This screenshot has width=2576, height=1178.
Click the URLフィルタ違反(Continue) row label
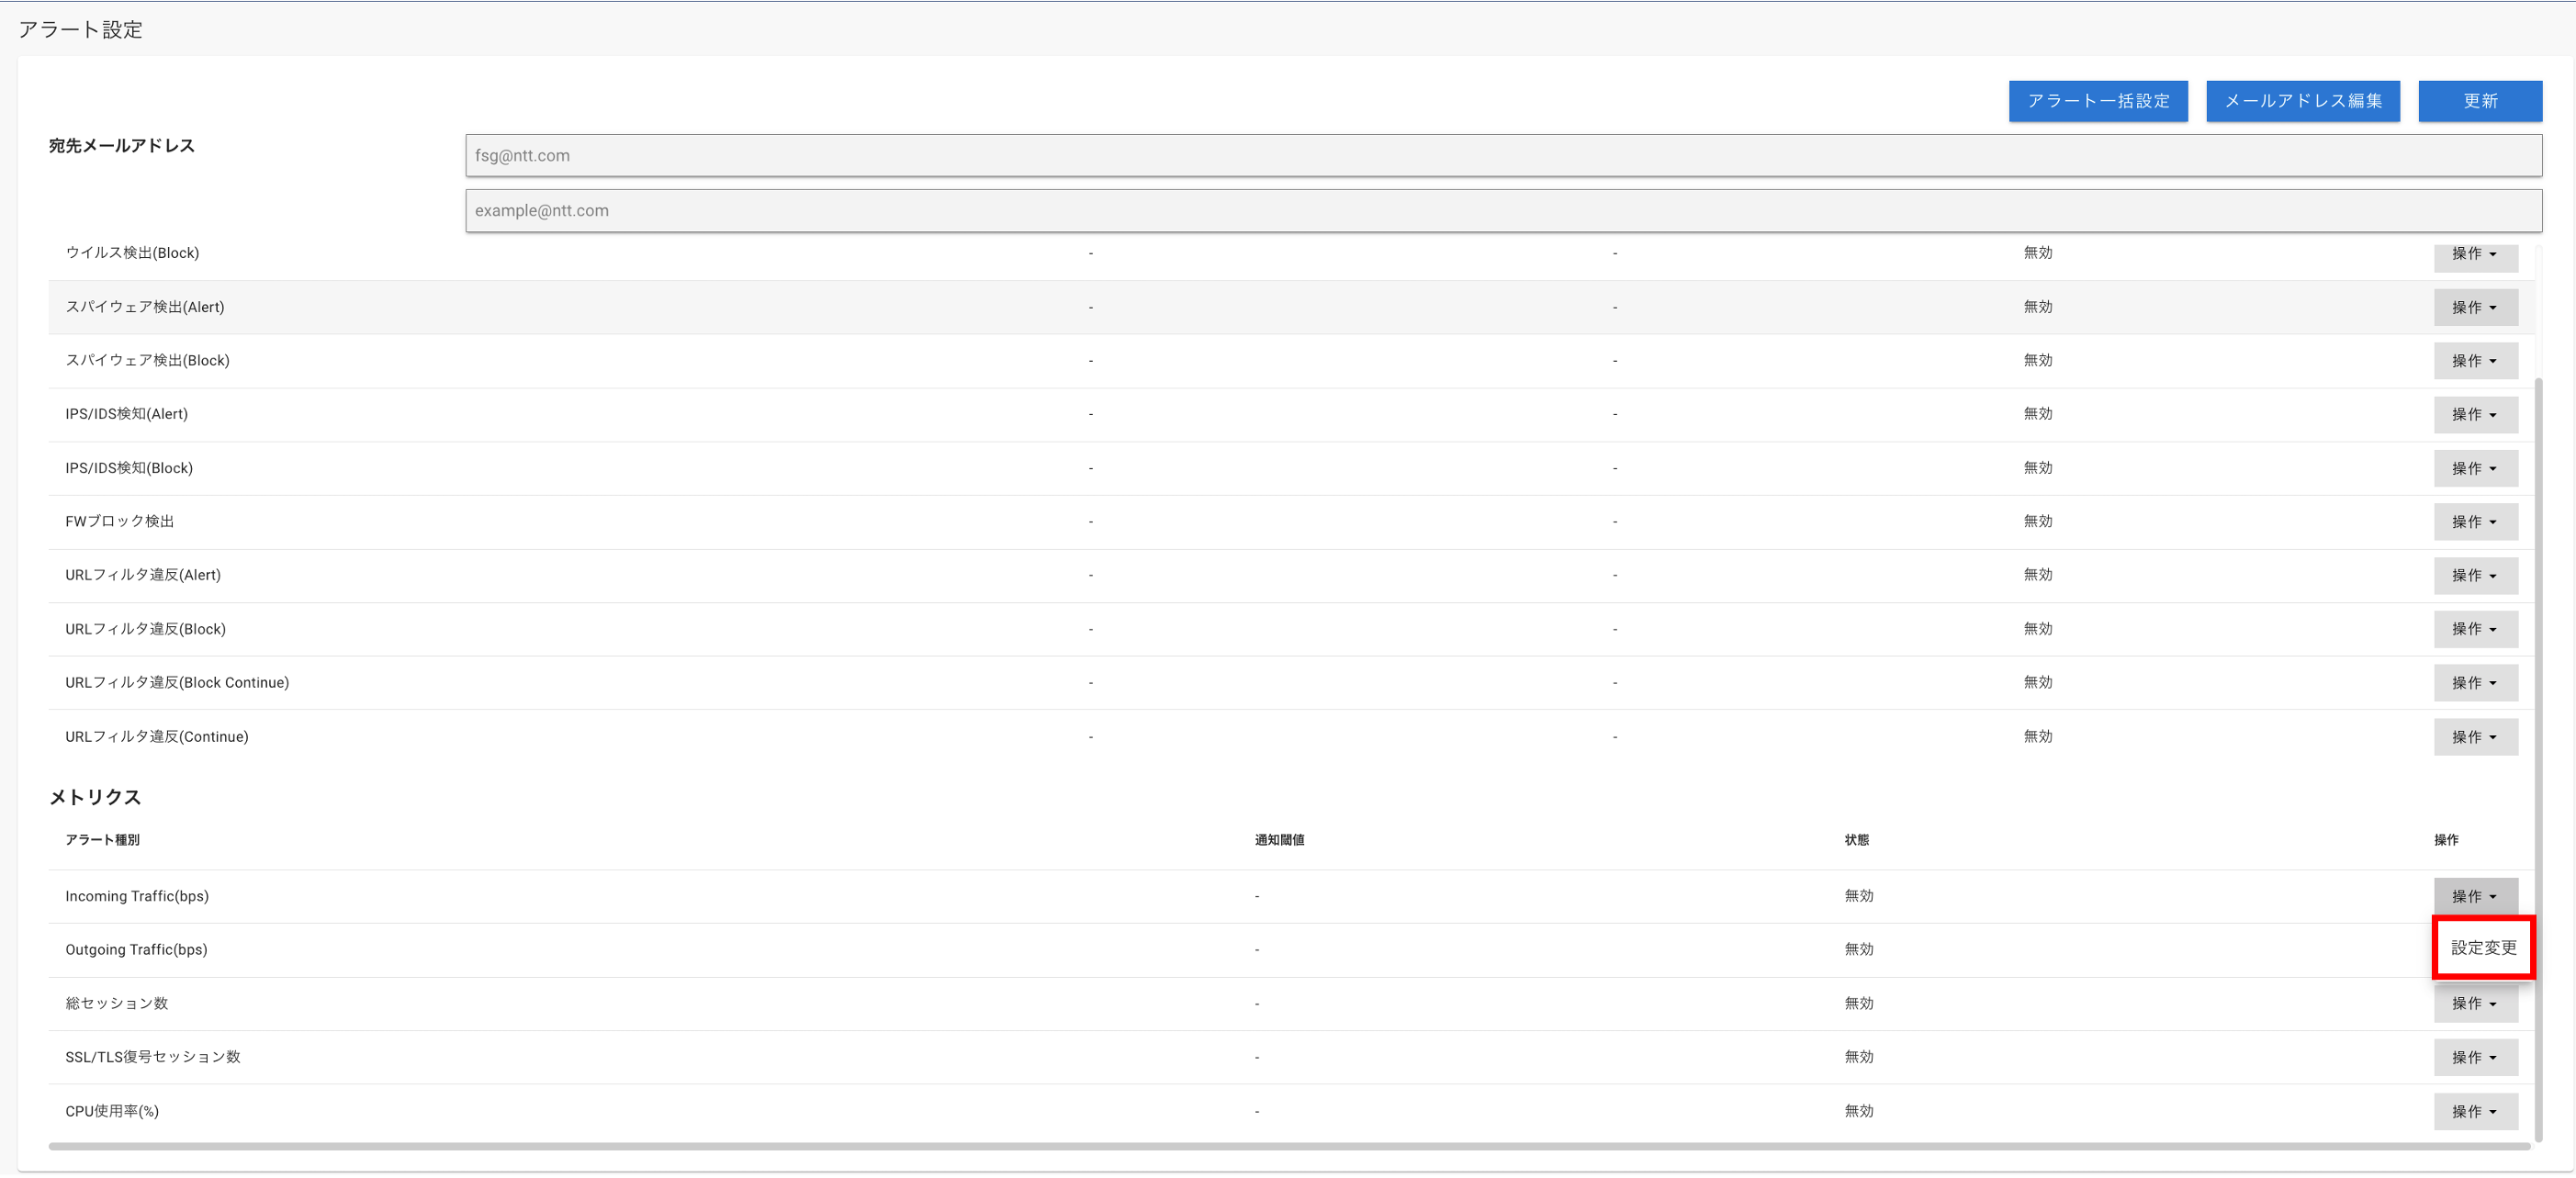[157, 736]
